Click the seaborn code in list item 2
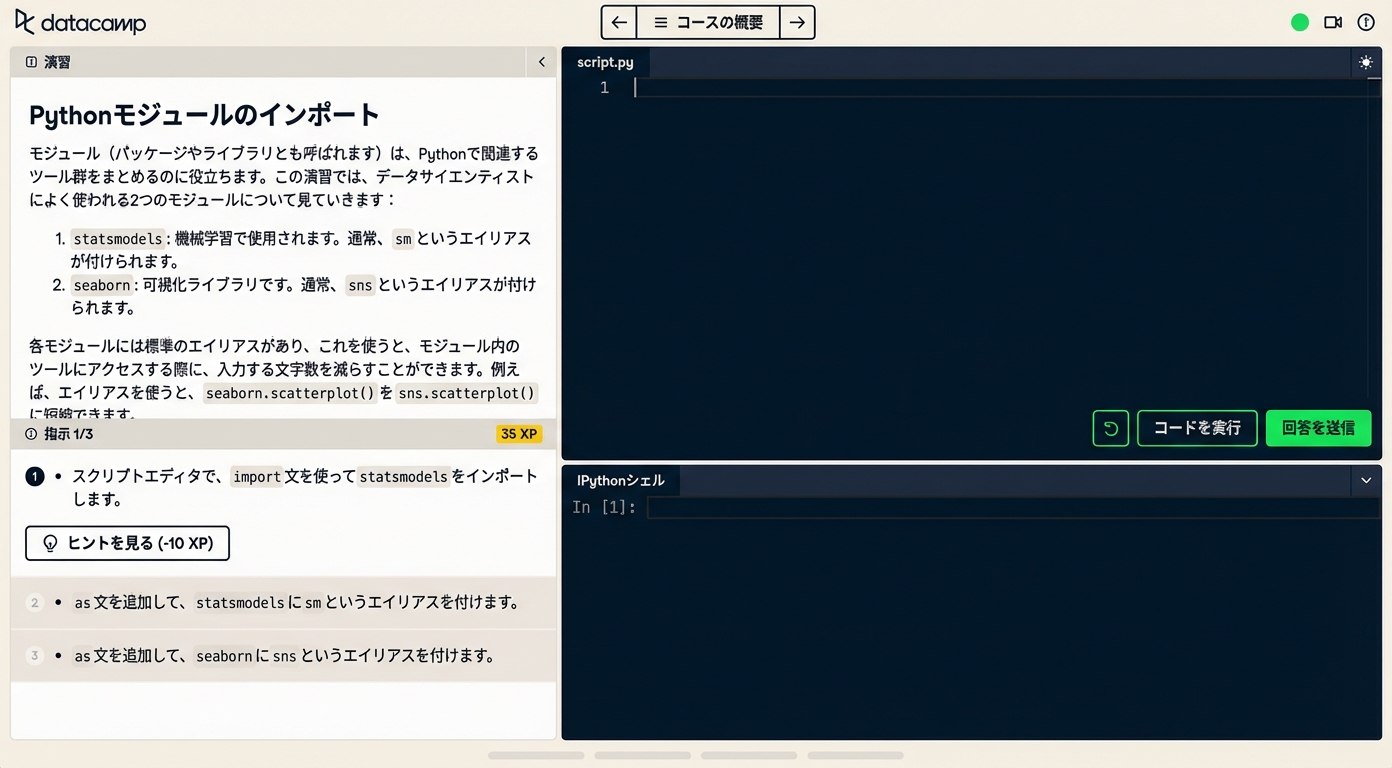 102,285
